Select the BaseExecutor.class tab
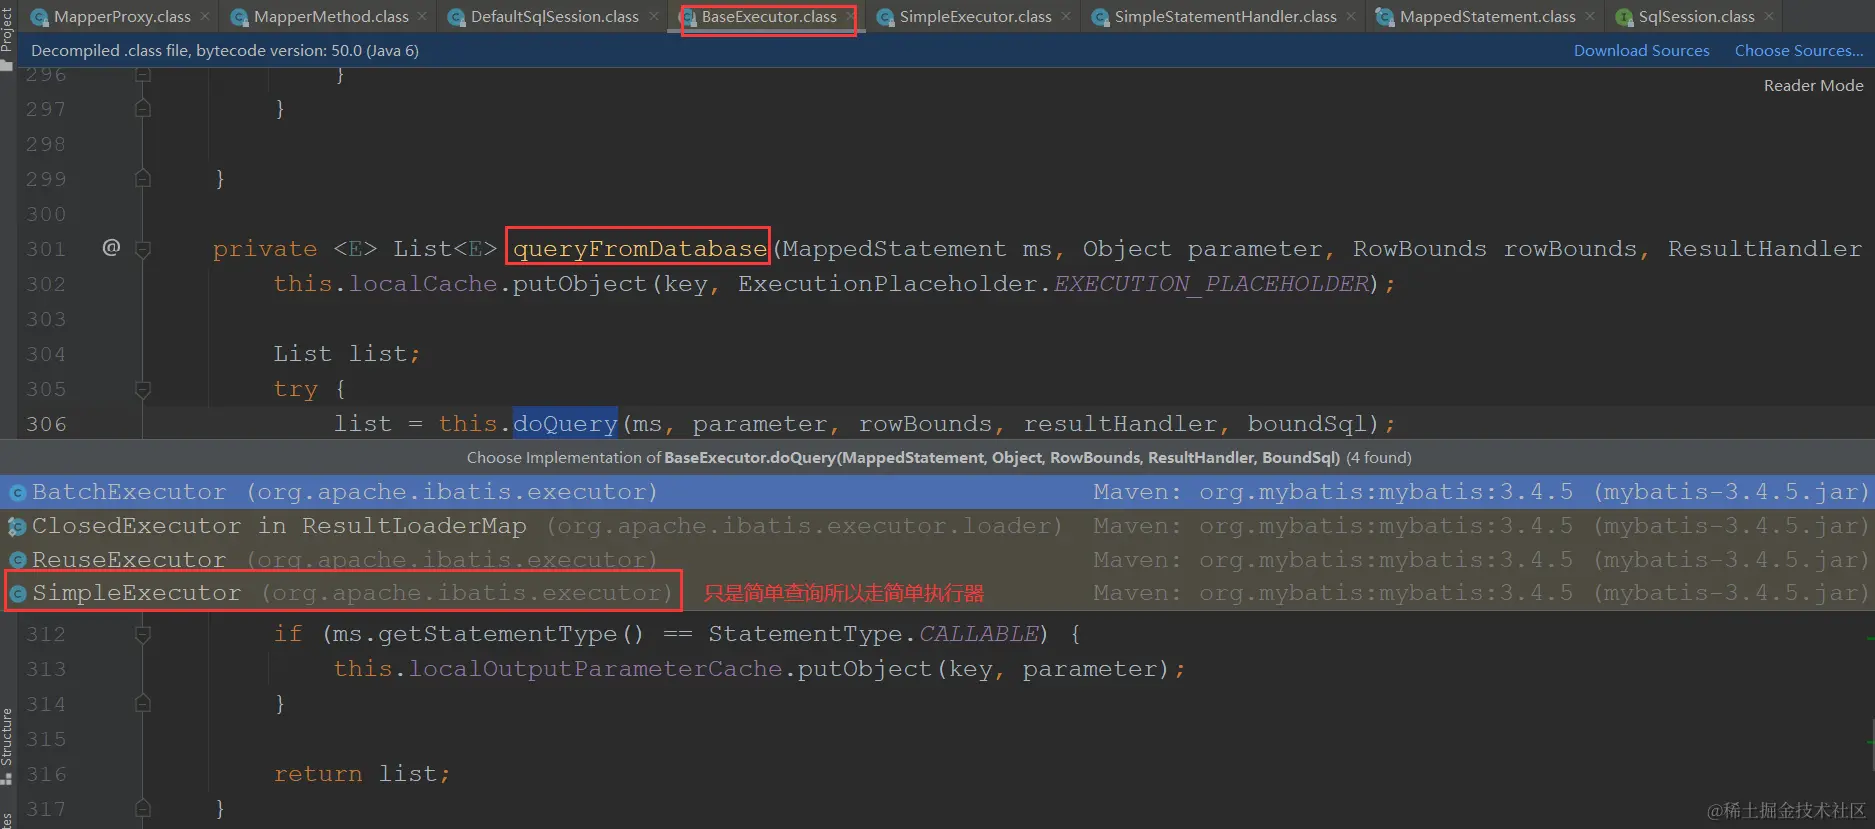 point(769,17)
